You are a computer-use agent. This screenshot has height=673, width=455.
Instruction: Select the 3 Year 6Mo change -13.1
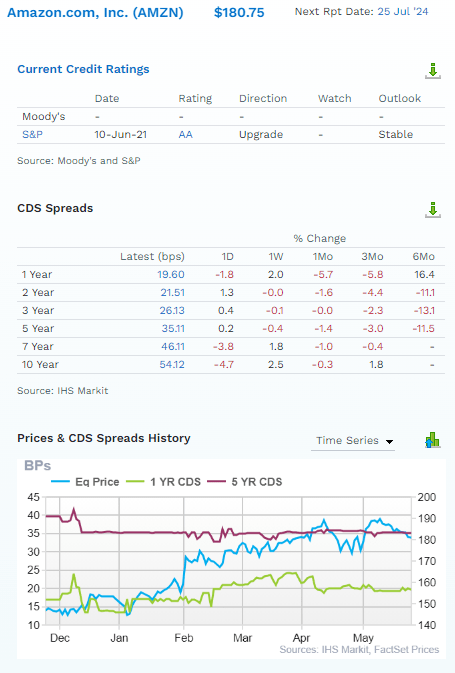[x=424, y=310]
